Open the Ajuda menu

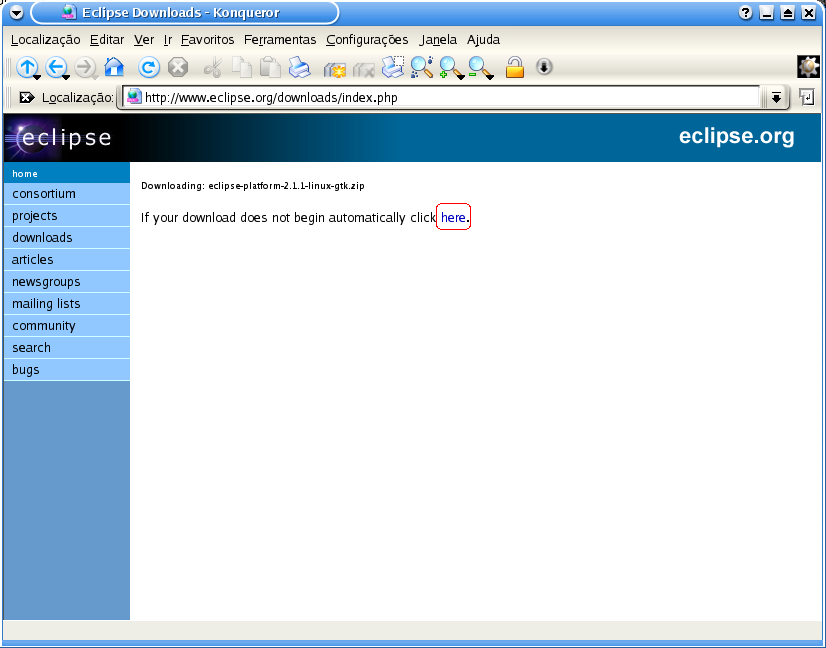(x=483, y=40)
